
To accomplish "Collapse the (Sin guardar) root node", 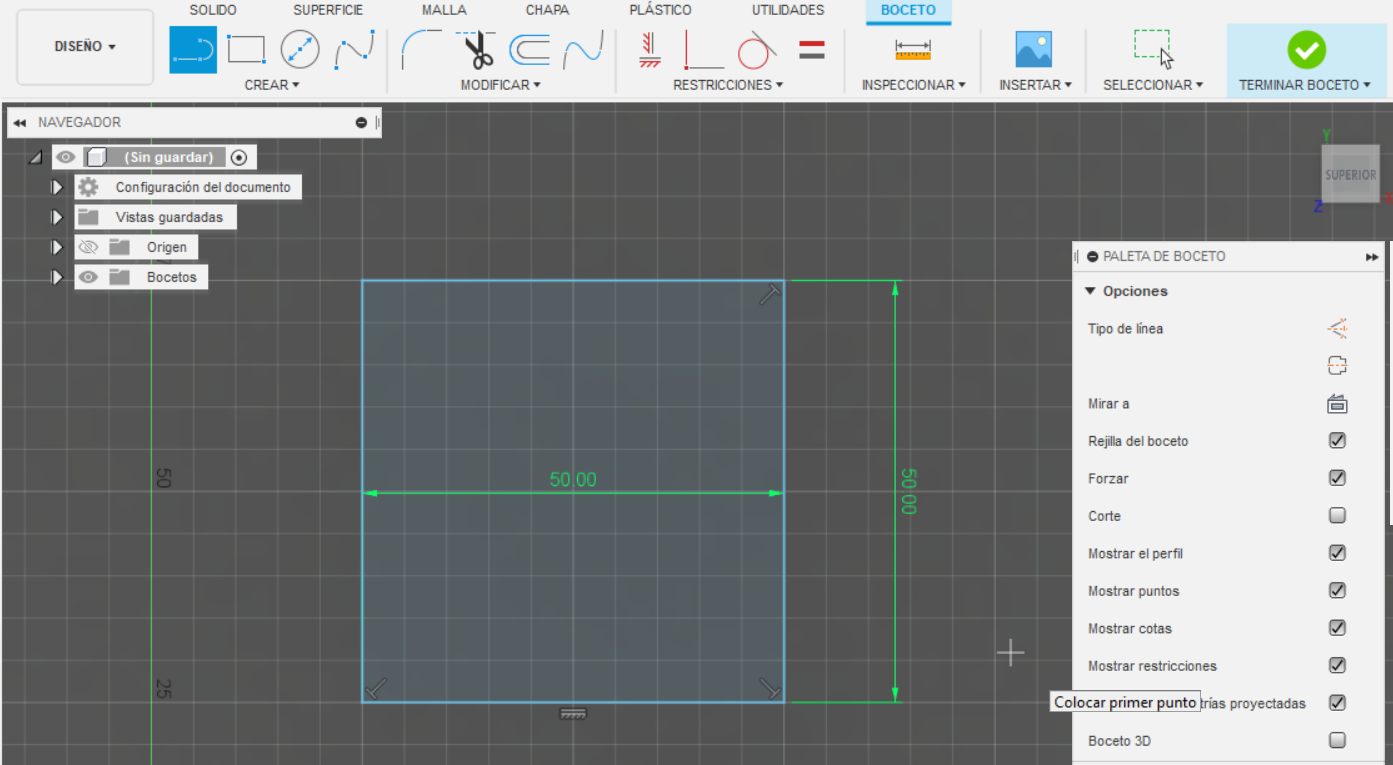I will (35, 157).
